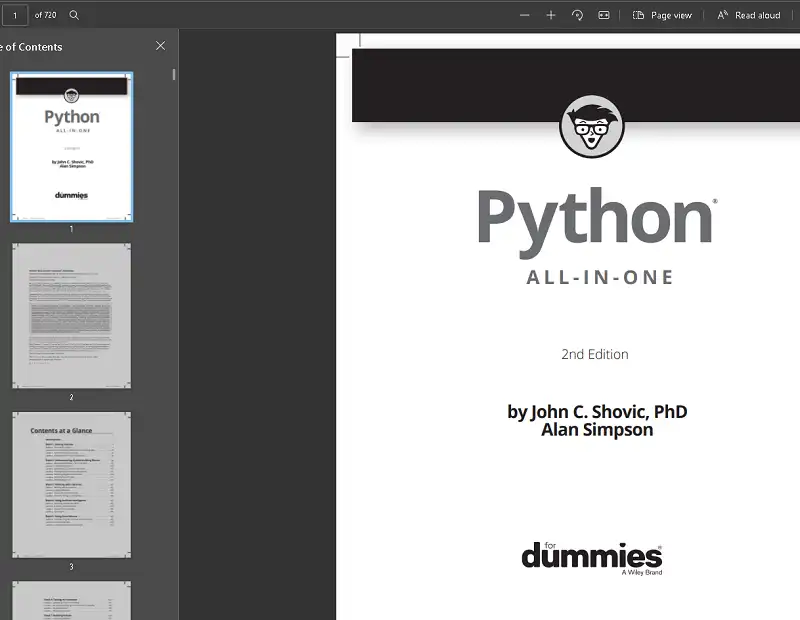
Task: Click the 'for dummies' brand logo
Action: (x=591, y=556)
